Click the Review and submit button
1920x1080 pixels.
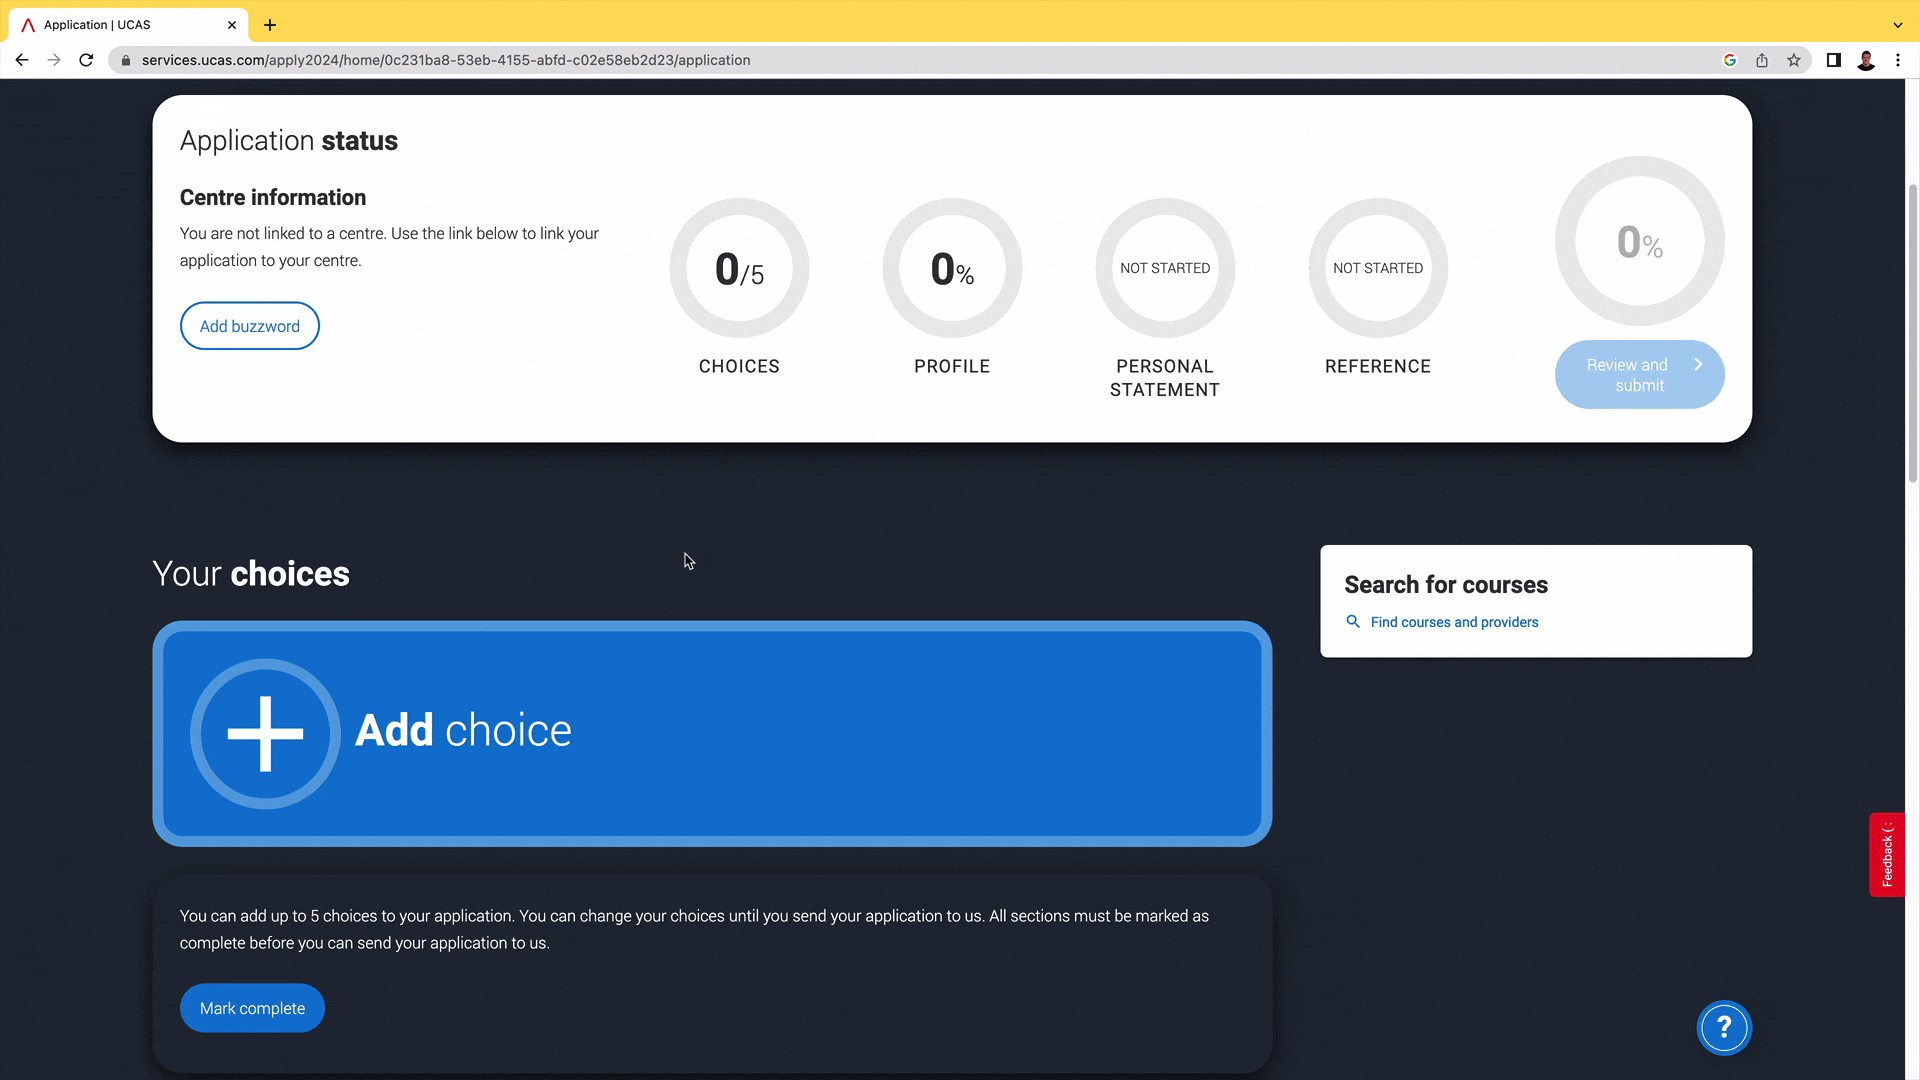click(1639, 375)
